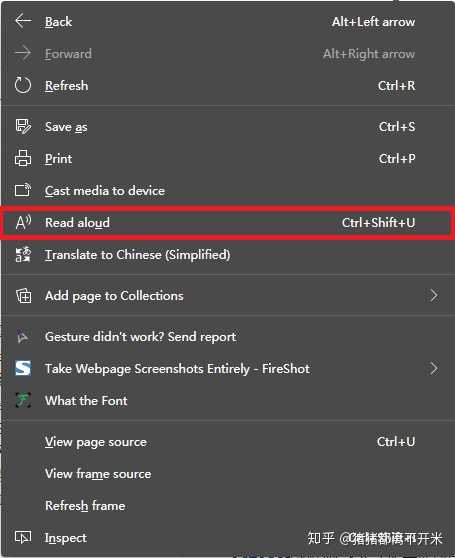Viewport: 455px width, 558px height.
Task: Click the Save as floppy icon
Action: click(23, 127)
